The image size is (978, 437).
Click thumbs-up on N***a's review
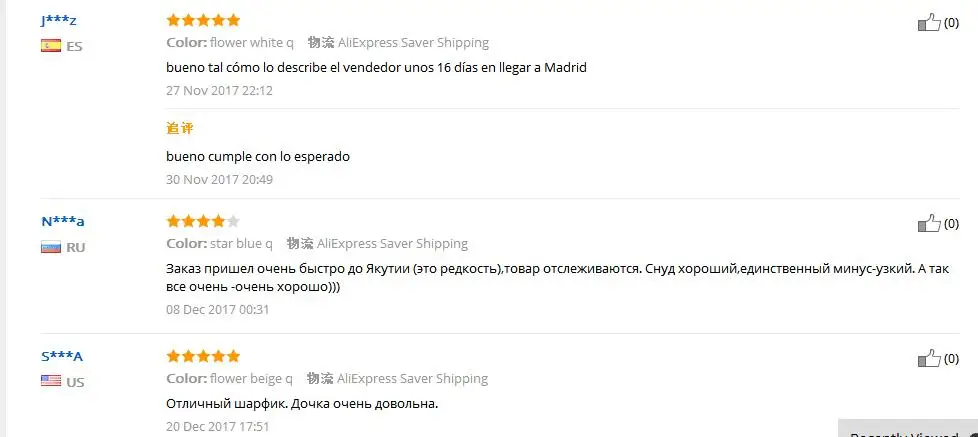pyautogui.click(x=929, y=224)
